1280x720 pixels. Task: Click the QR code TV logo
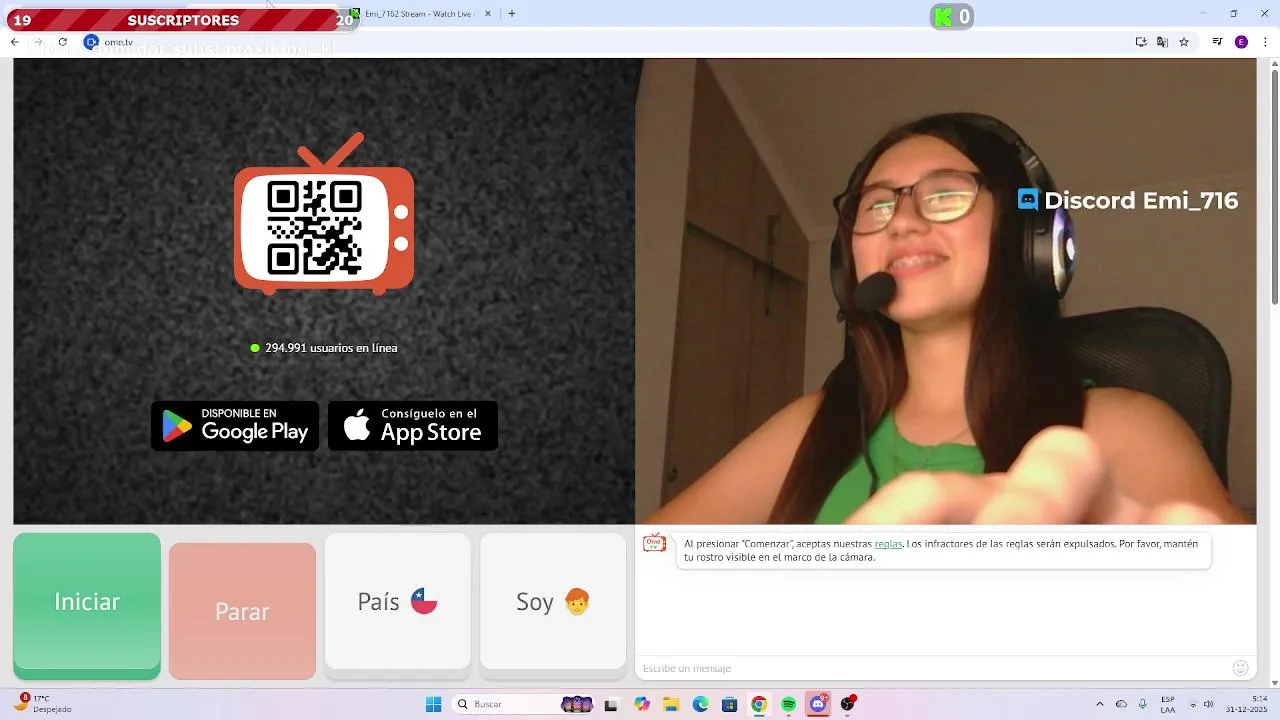click(324, 214)
